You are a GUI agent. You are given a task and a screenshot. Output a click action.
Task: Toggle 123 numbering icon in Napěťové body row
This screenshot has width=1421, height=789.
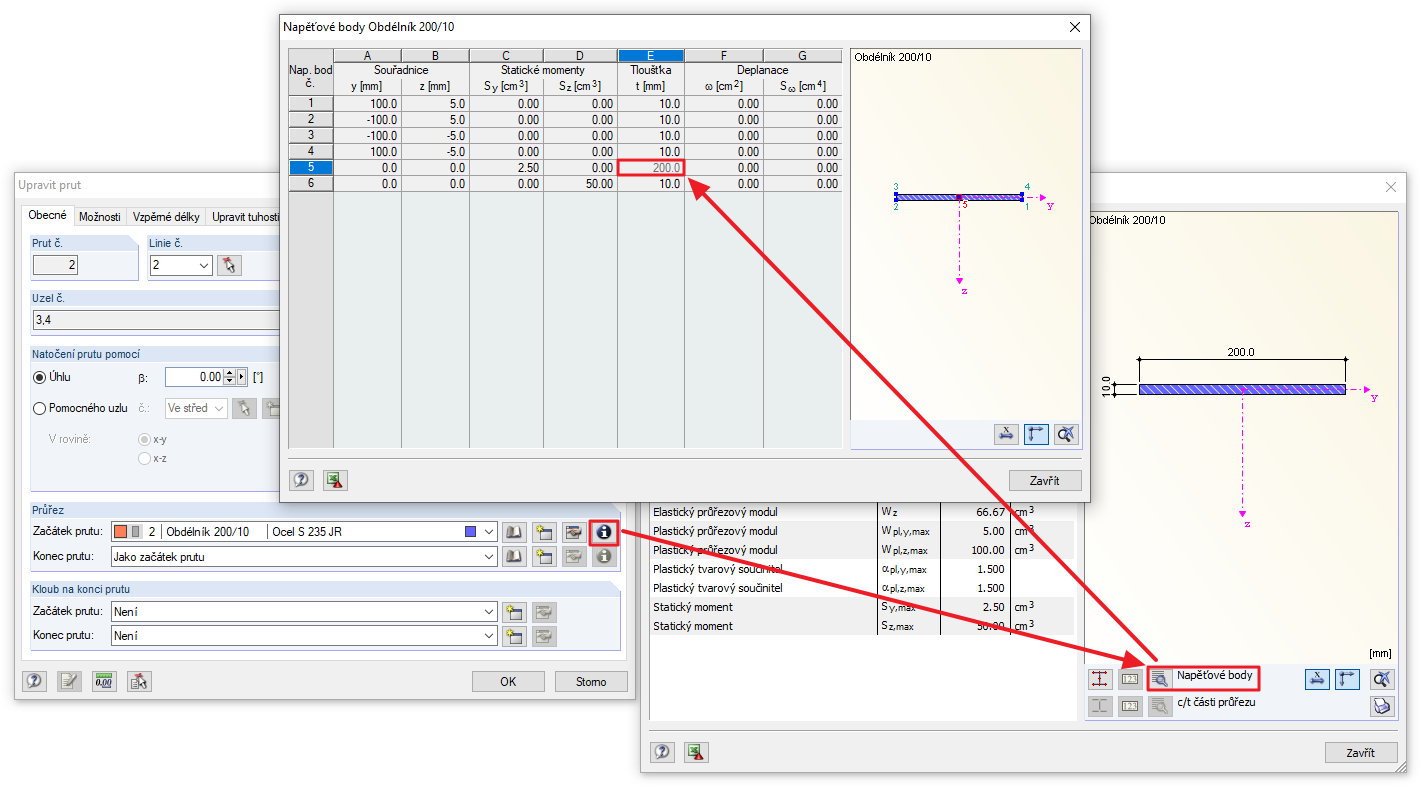(x=1130, y=679)
